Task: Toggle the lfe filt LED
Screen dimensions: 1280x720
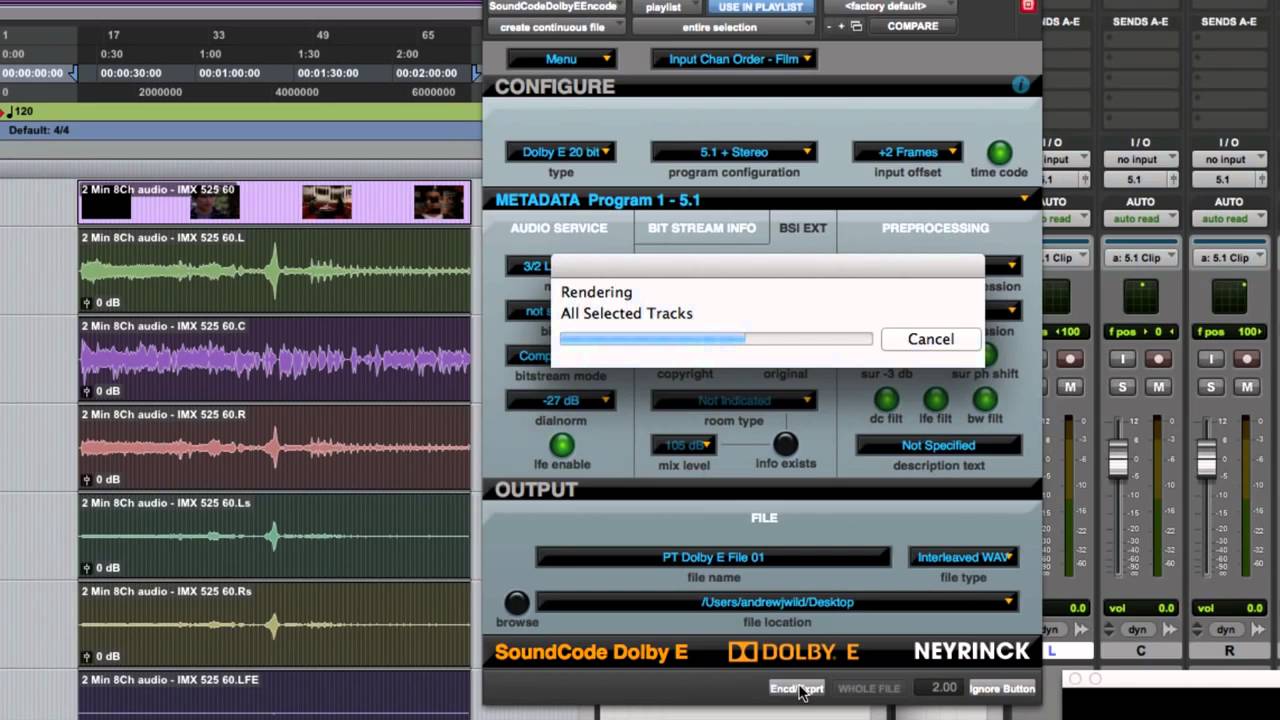Action: coord(935,400)
